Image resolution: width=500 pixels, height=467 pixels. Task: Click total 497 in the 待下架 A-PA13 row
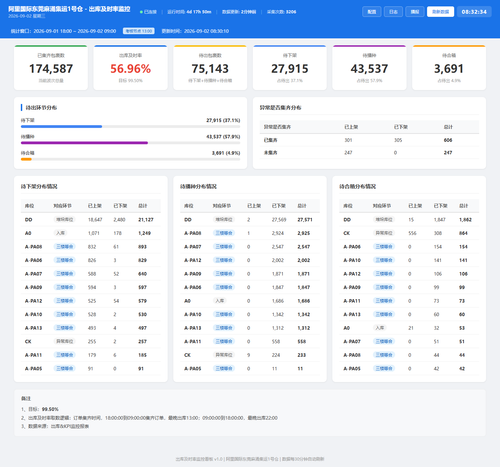click(x=142, y=328)
